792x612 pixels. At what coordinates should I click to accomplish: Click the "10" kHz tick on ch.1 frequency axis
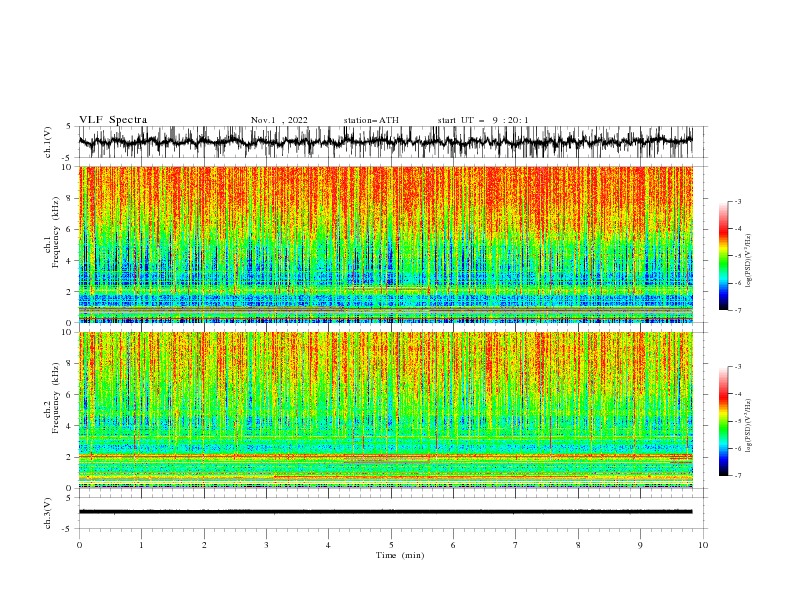pos(68,167)
